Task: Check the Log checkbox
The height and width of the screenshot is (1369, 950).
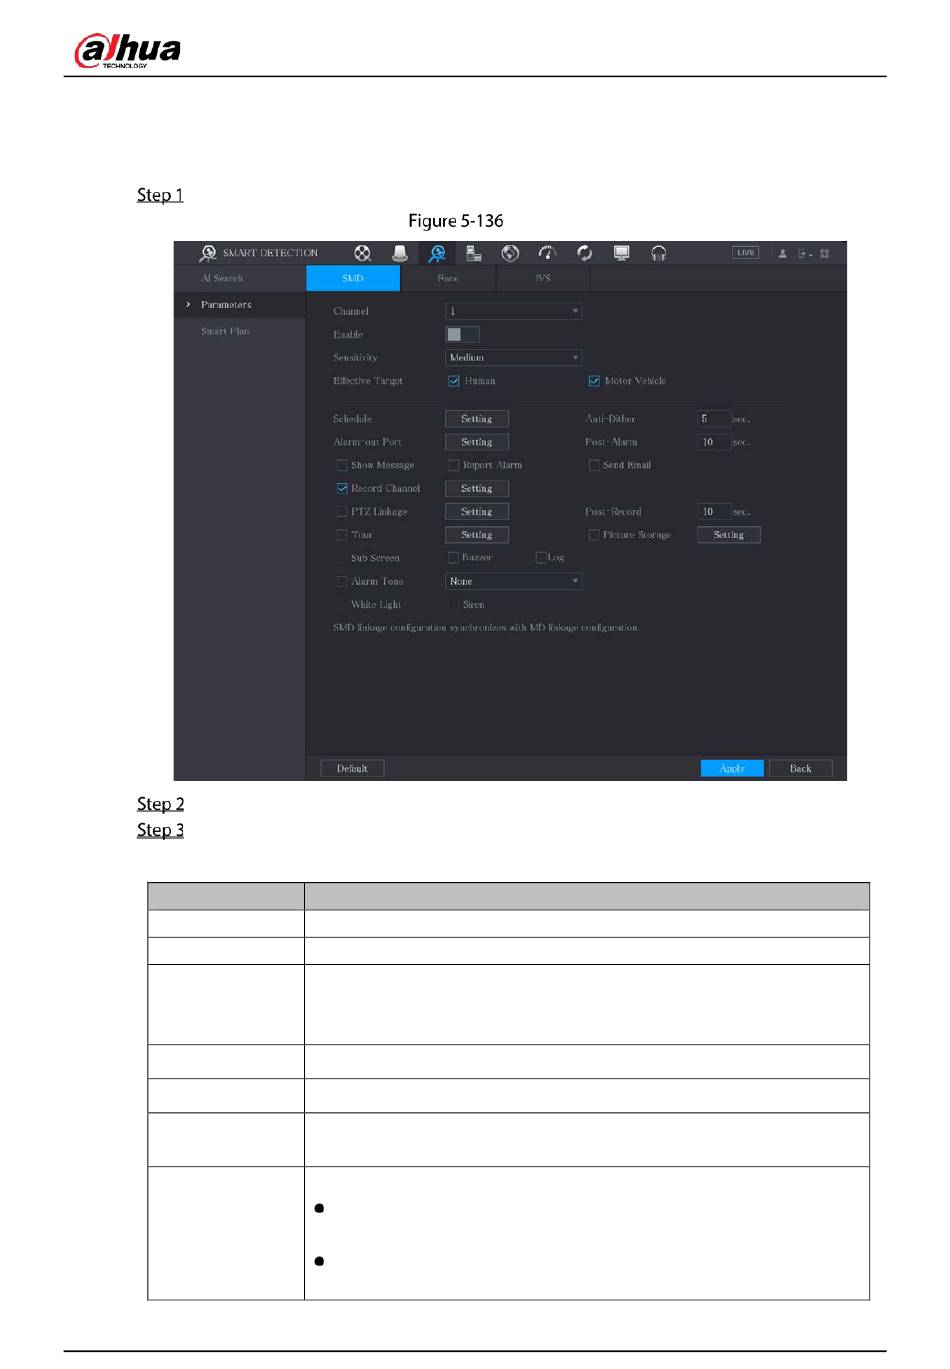Action: [541, 558]
